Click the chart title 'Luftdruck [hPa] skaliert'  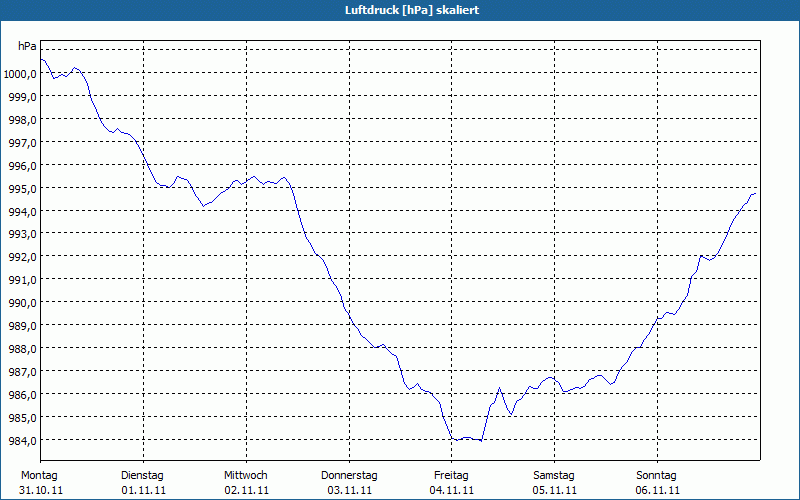[x=412, y=10]
